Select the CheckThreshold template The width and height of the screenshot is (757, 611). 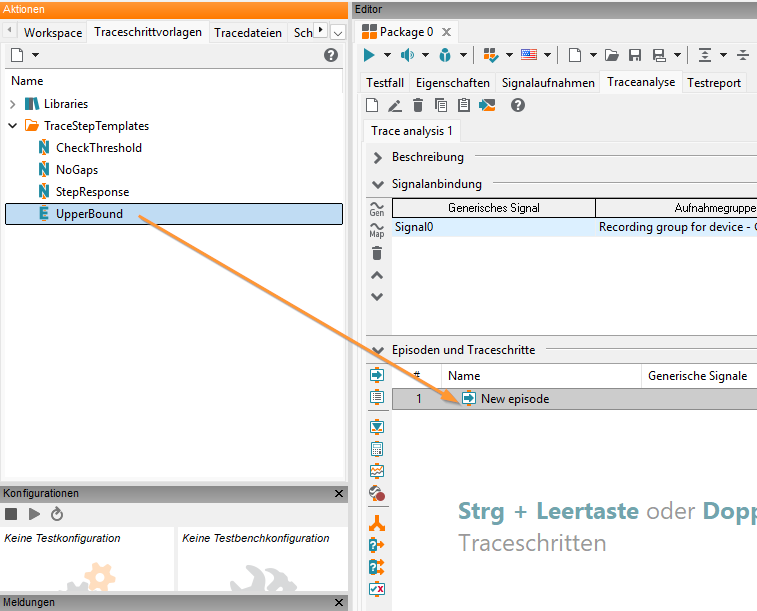coord(98,148)
